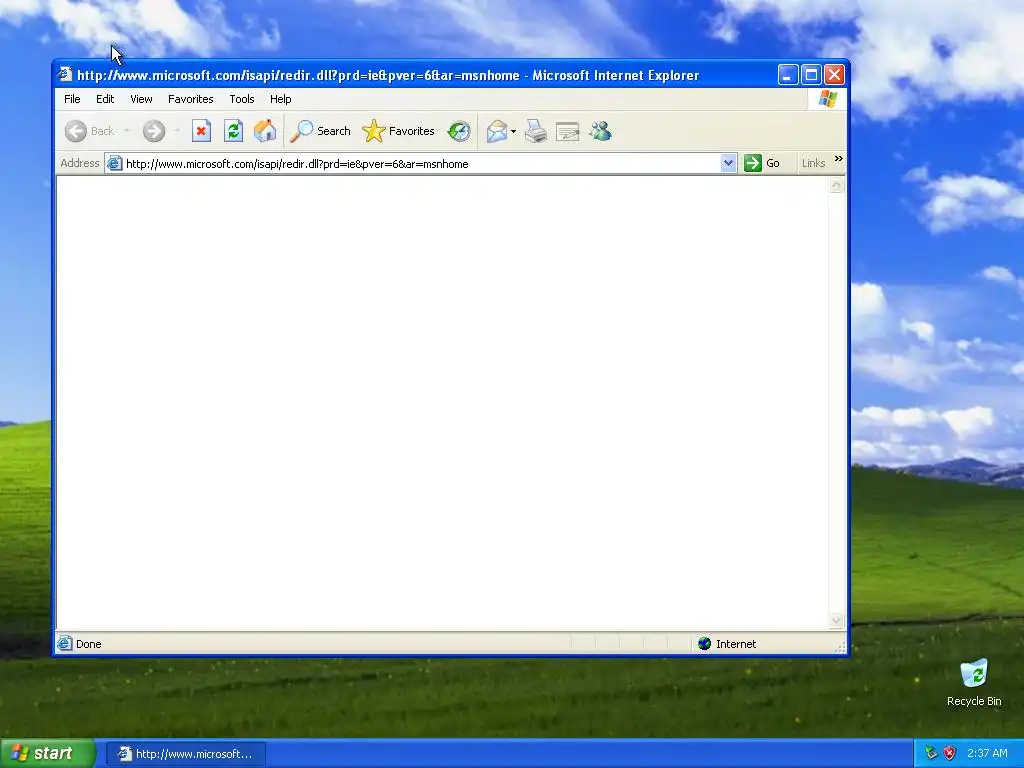Click the Internet zone globe icon
Image resolution: width=1024 pixels, height=768 pixels.
pyautogui.click(x=704, y=643)
